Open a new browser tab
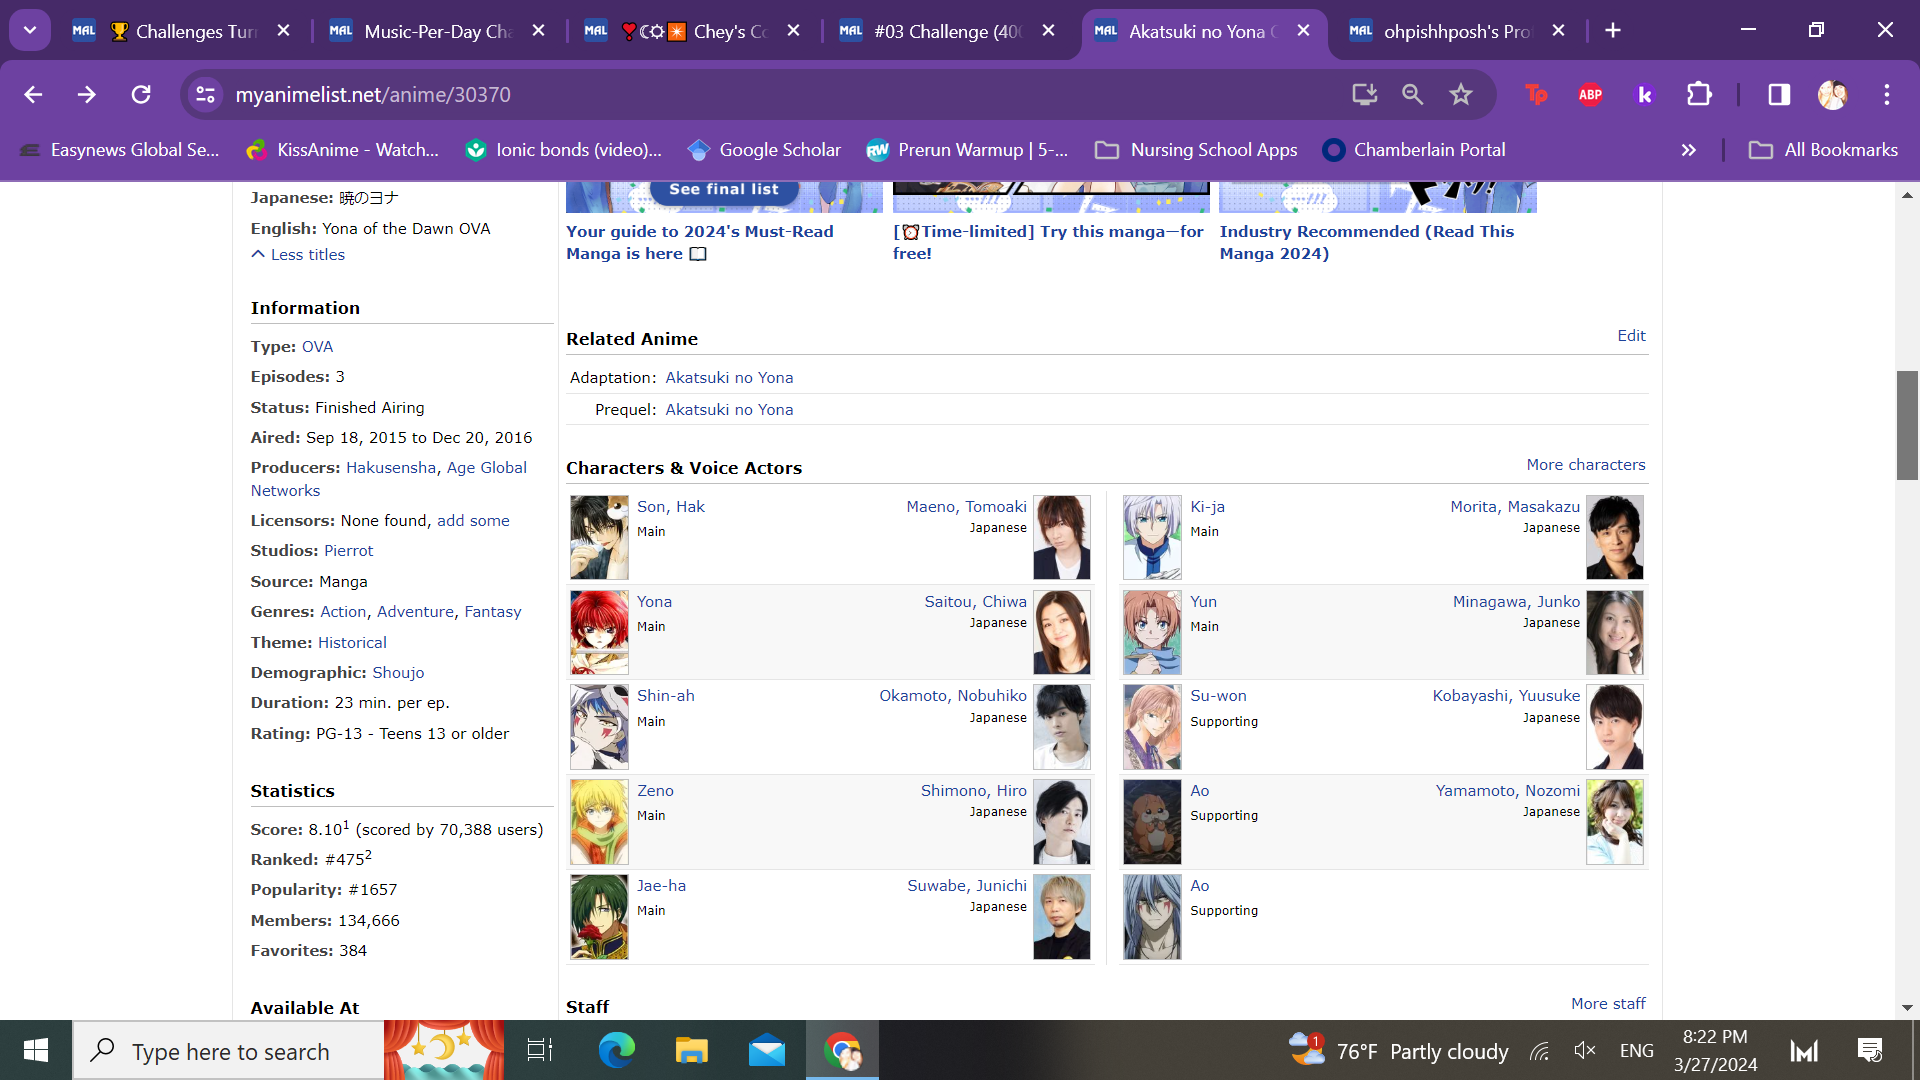This screenshot has width=1920, height=1080. point(1613,31)
